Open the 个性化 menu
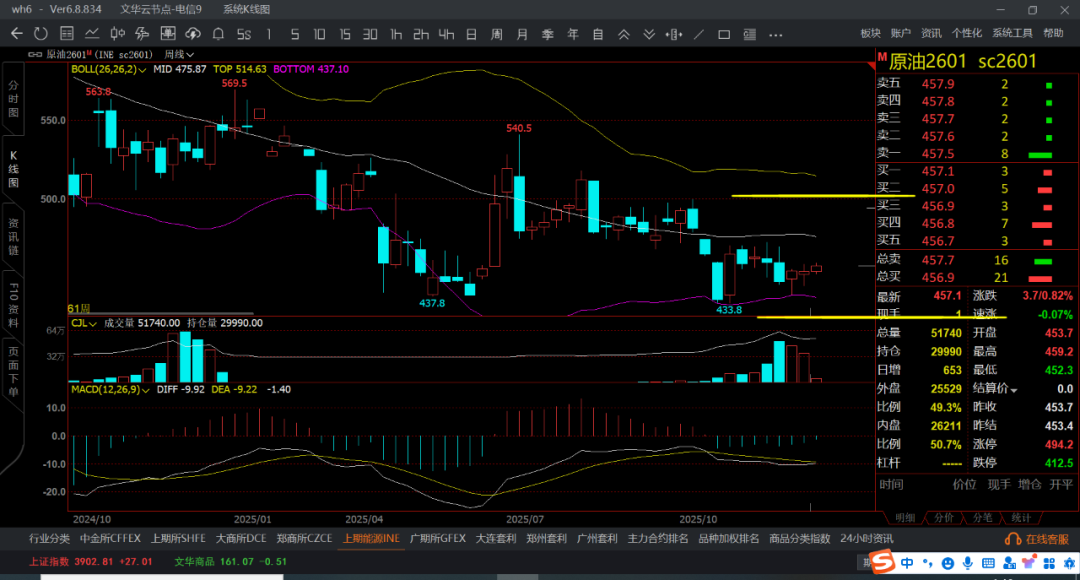The image size is (1080, 580). pos(967,33)
